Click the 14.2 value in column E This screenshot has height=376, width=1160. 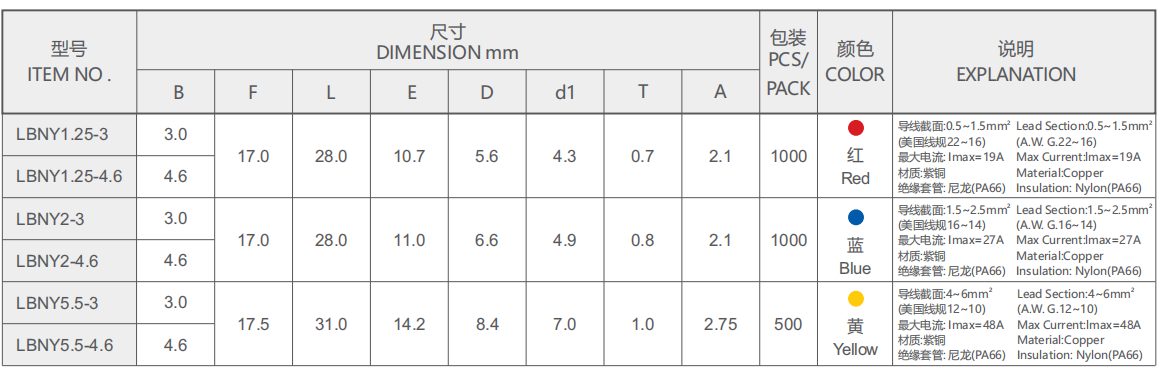(x=411, y=324)
